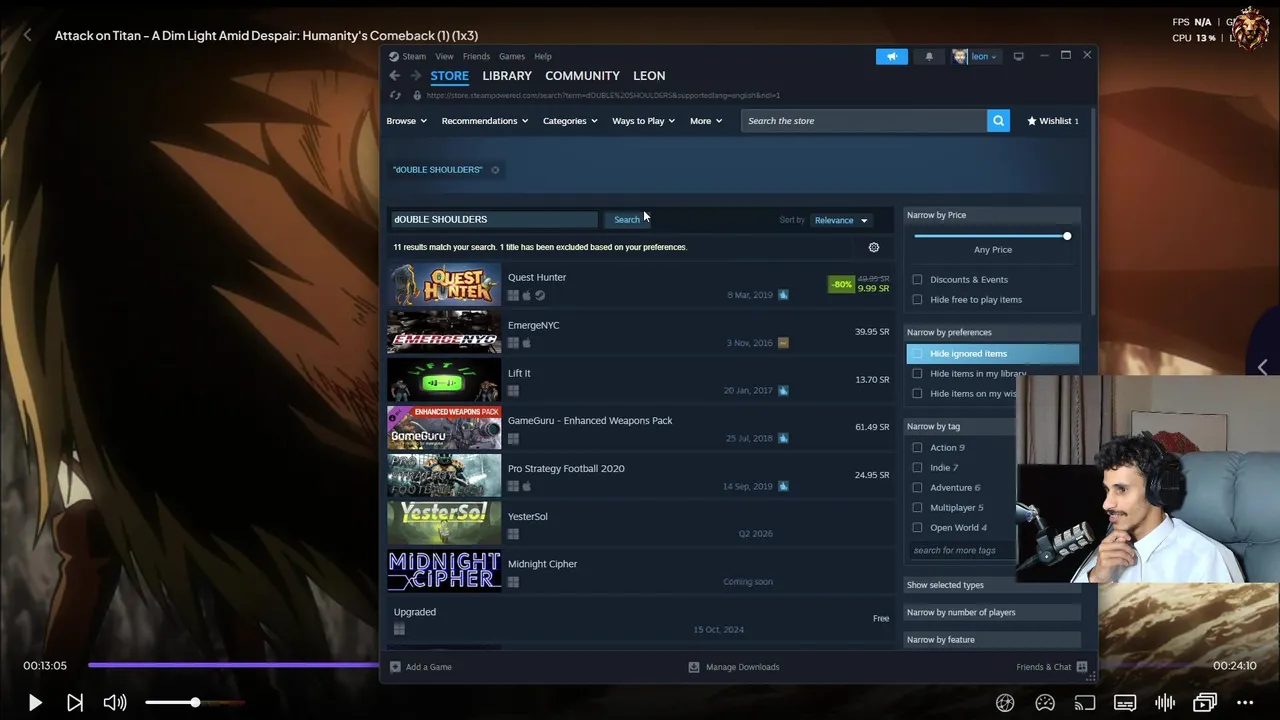Open the Ways to Play dropdown

[x=643, y=121]
